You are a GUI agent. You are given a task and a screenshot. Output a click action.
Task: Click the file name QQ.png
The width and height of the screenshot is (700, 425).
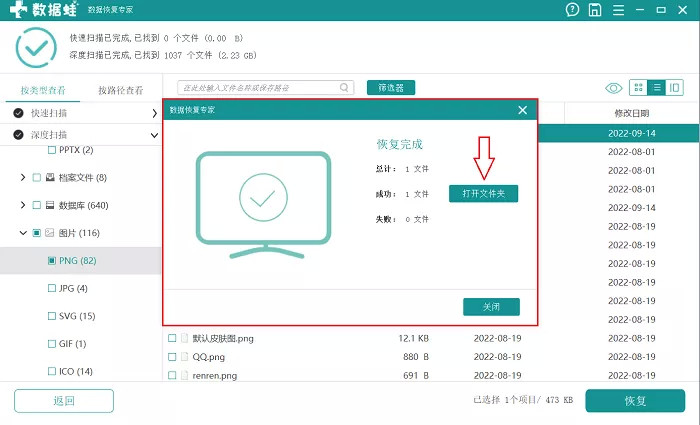click(x=208, y=357)
